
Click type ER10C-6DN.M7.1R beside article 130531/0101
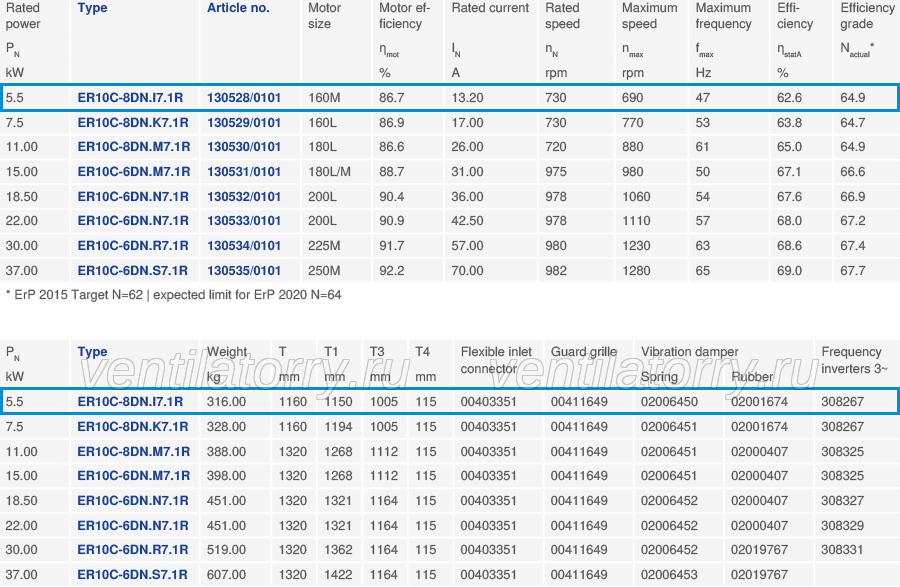click(134, 172)
